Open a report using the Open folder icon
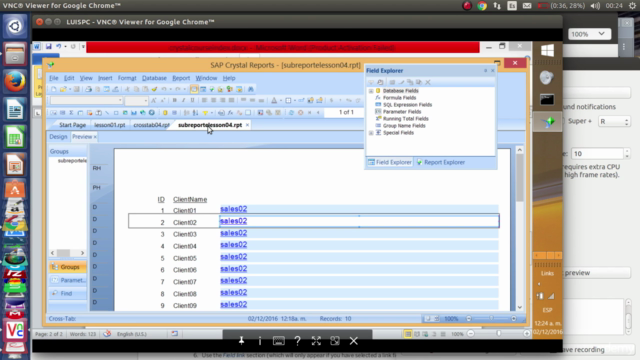Screen dimensions: 640x360 [63, 89]
